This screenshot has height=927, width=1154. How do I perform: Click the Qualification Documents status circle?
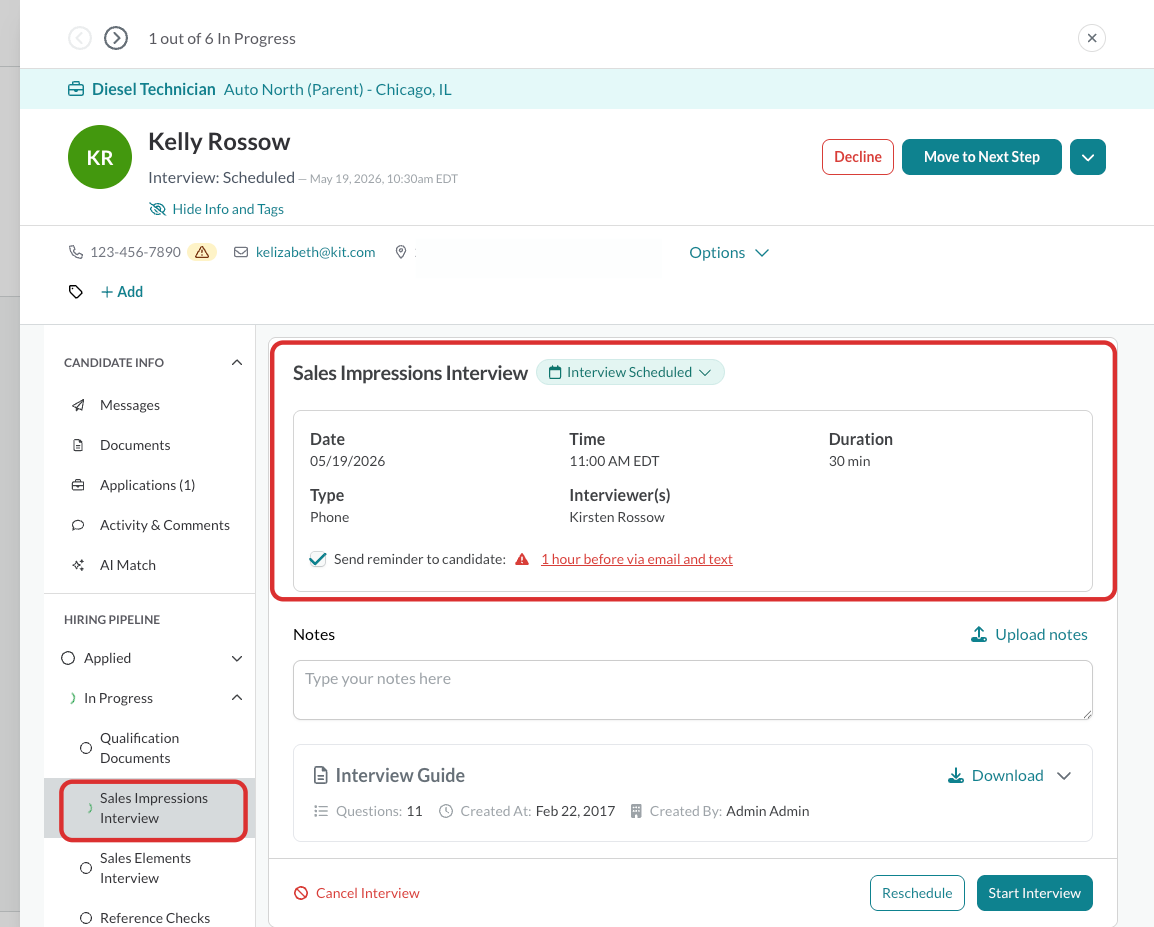coord(86,748)
